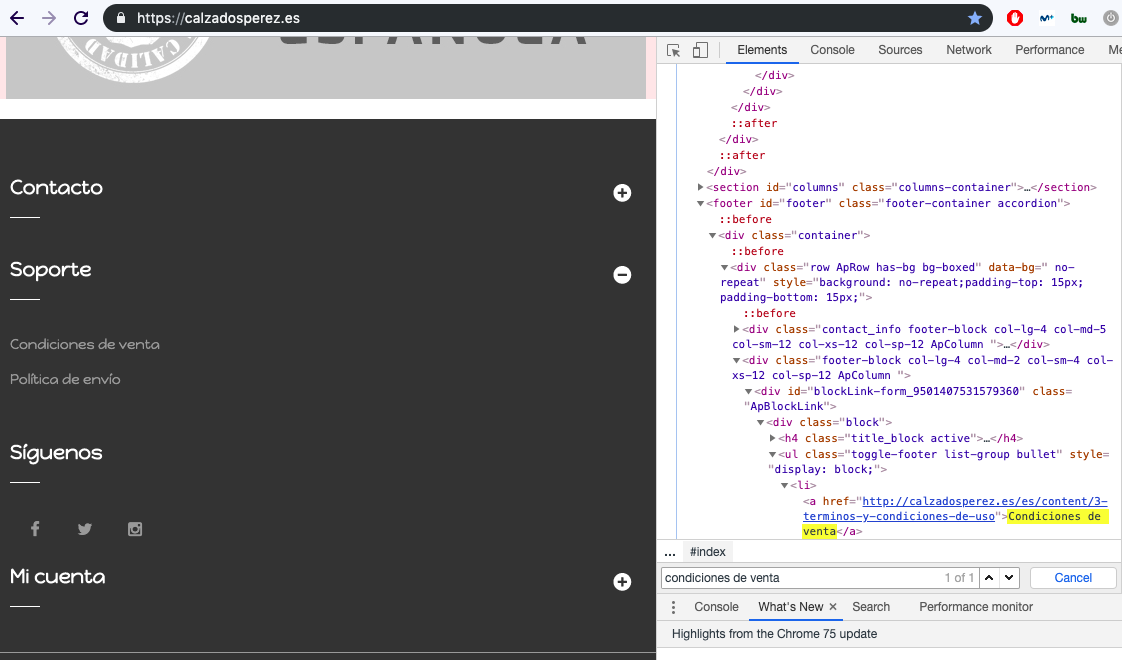This screenshot has height=660, width=1122.
Task: Bookmark page with the star icon
Action: (975, 18)
